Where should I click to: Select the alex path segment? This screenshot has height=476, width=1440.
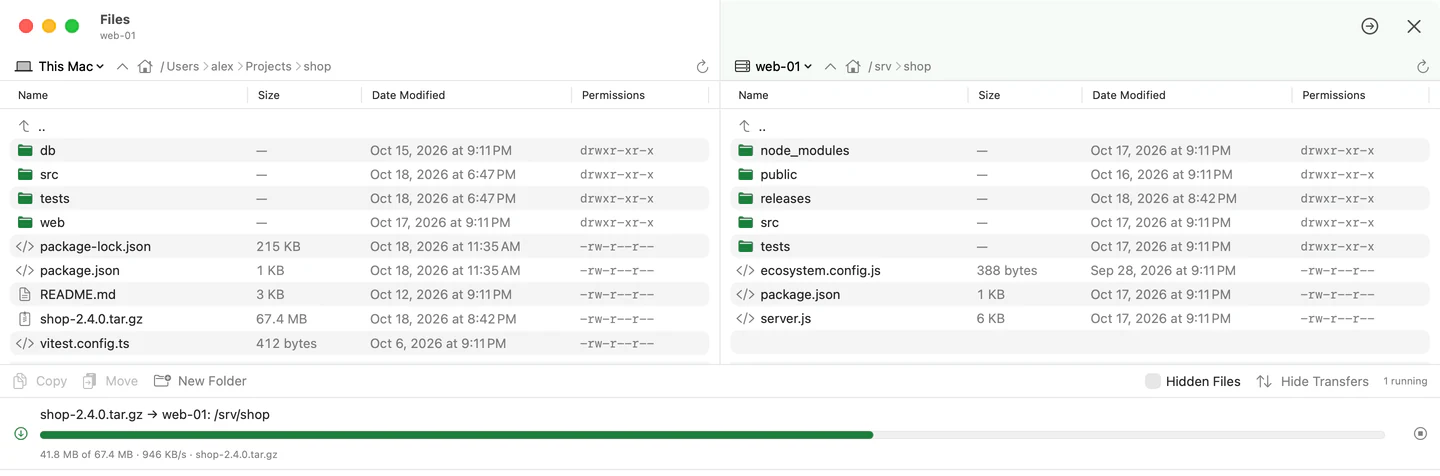[222, 66]
